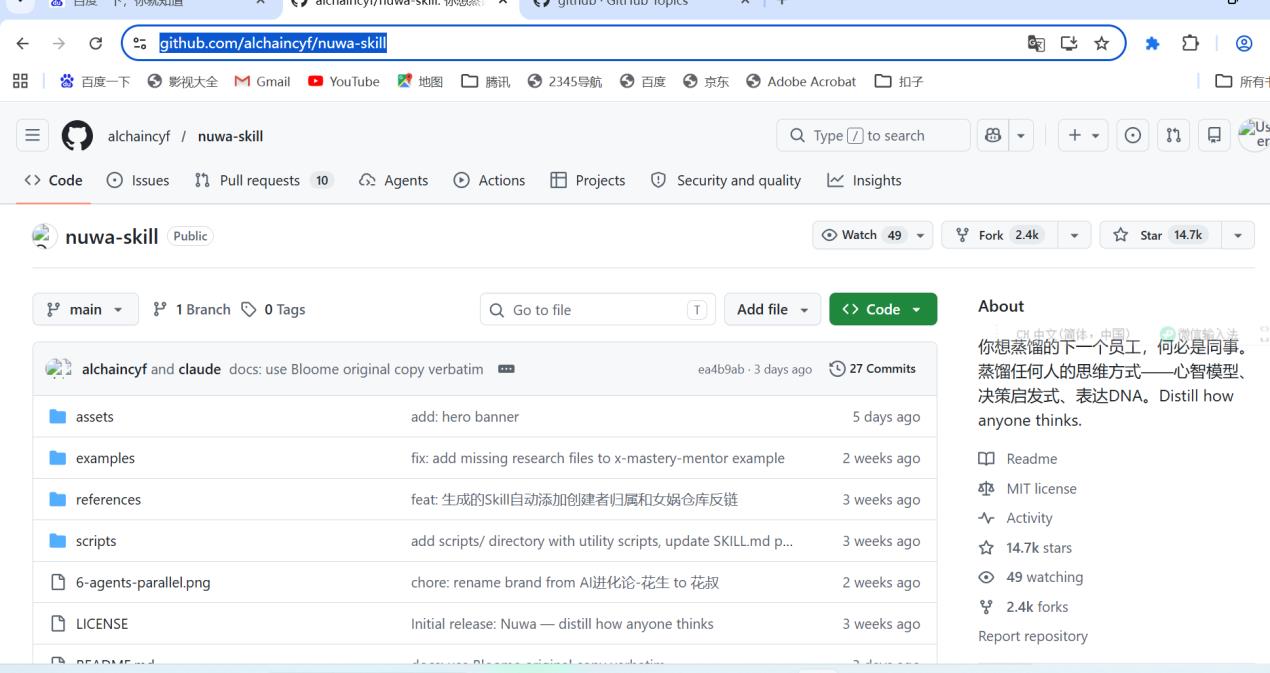Open the green Code dropdown button
This screenshot has height=673, width=1270.
click(x=883, y=309)
